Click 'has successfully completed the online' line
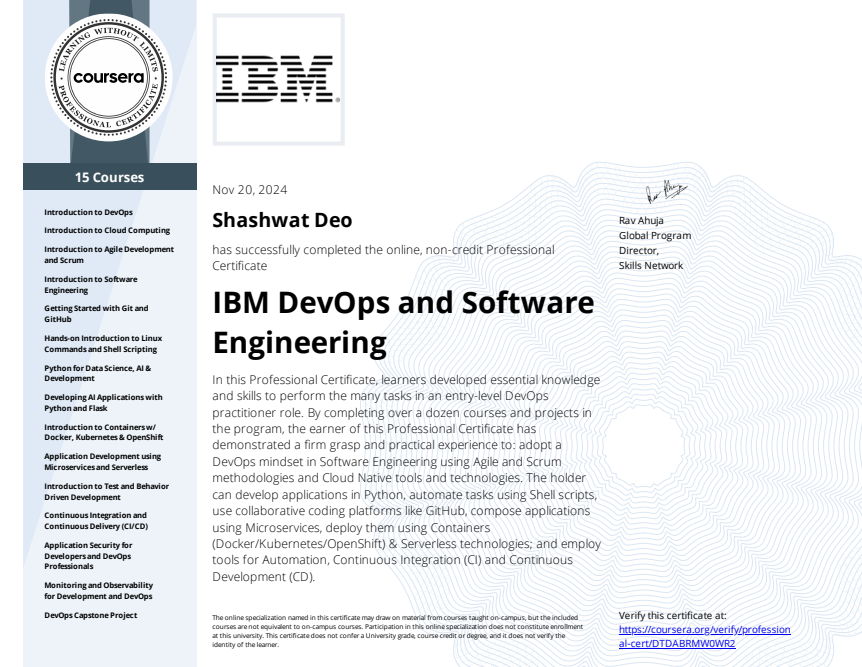The image size is (862, 667). pyautogui.click(x=384, y=257)
